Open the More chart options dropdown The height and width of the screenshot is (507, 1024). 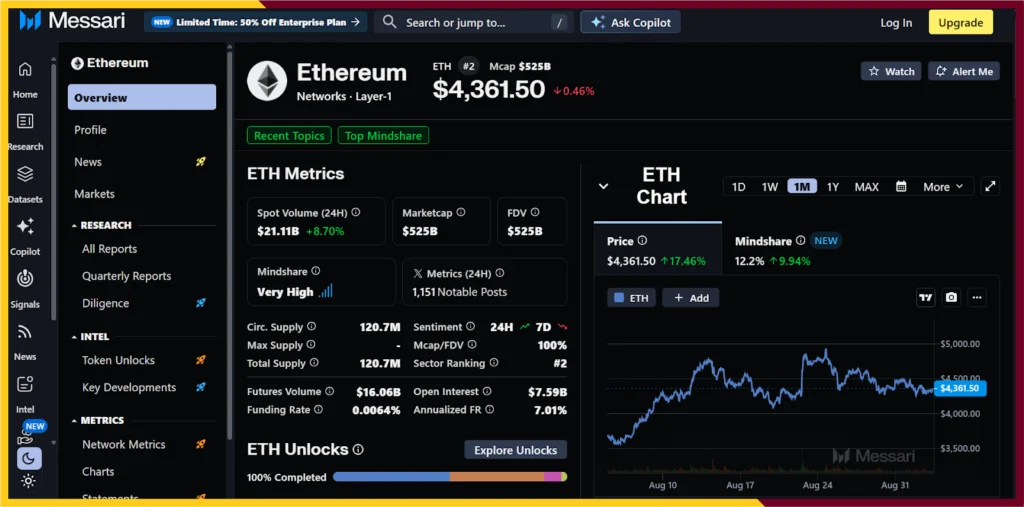[x=943, y=187]
